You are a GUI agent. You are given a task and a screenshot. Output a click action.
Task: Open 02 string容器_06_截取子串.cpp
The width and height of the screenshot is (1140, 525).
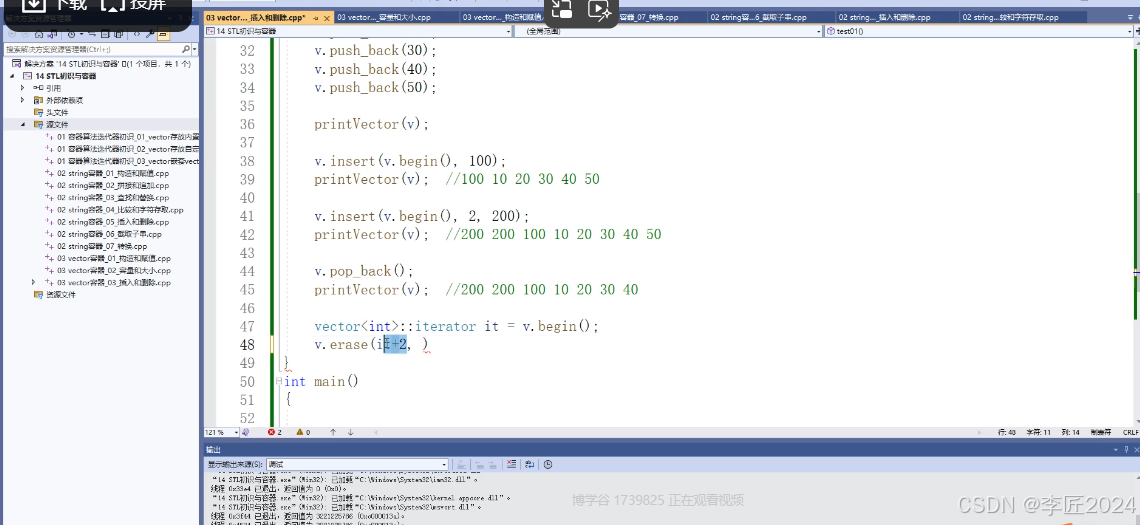coord(109,234)
